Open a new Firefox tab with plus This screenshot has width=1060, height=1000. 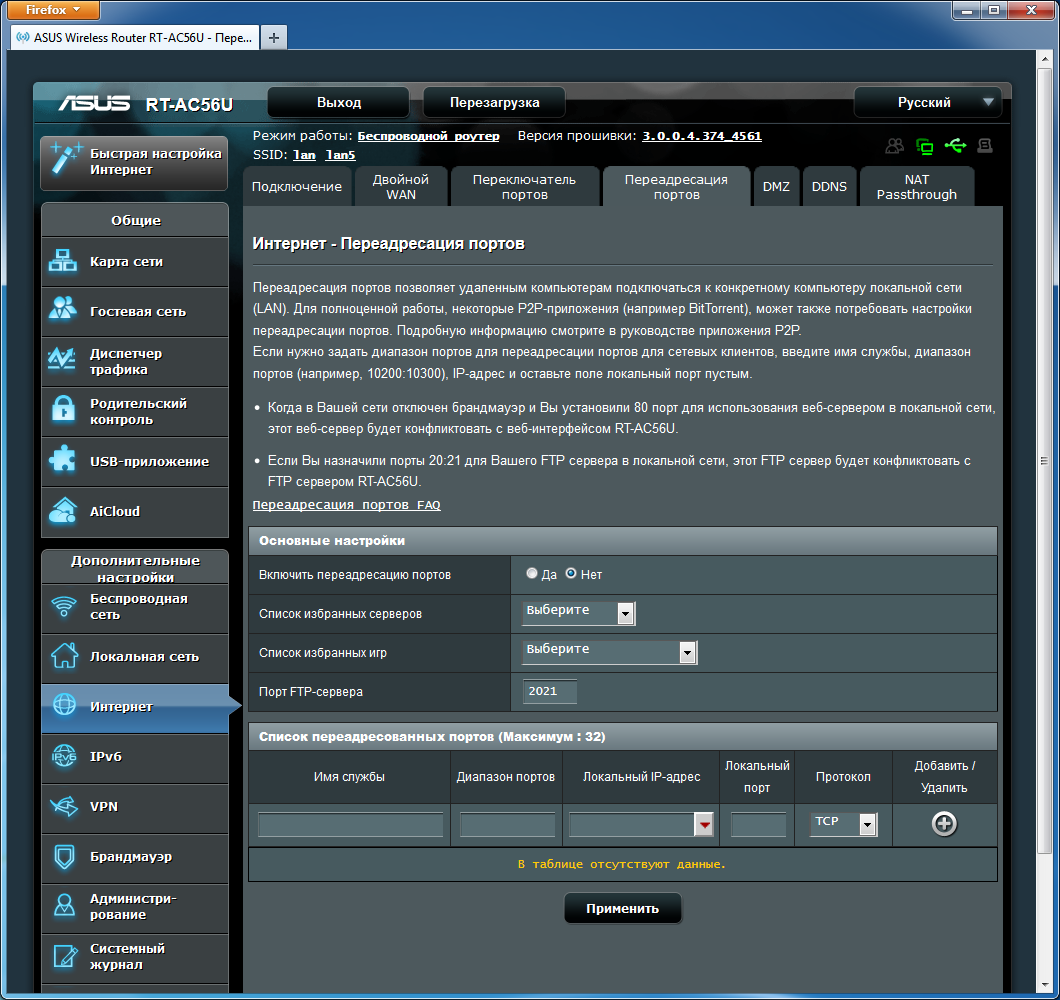274,38
